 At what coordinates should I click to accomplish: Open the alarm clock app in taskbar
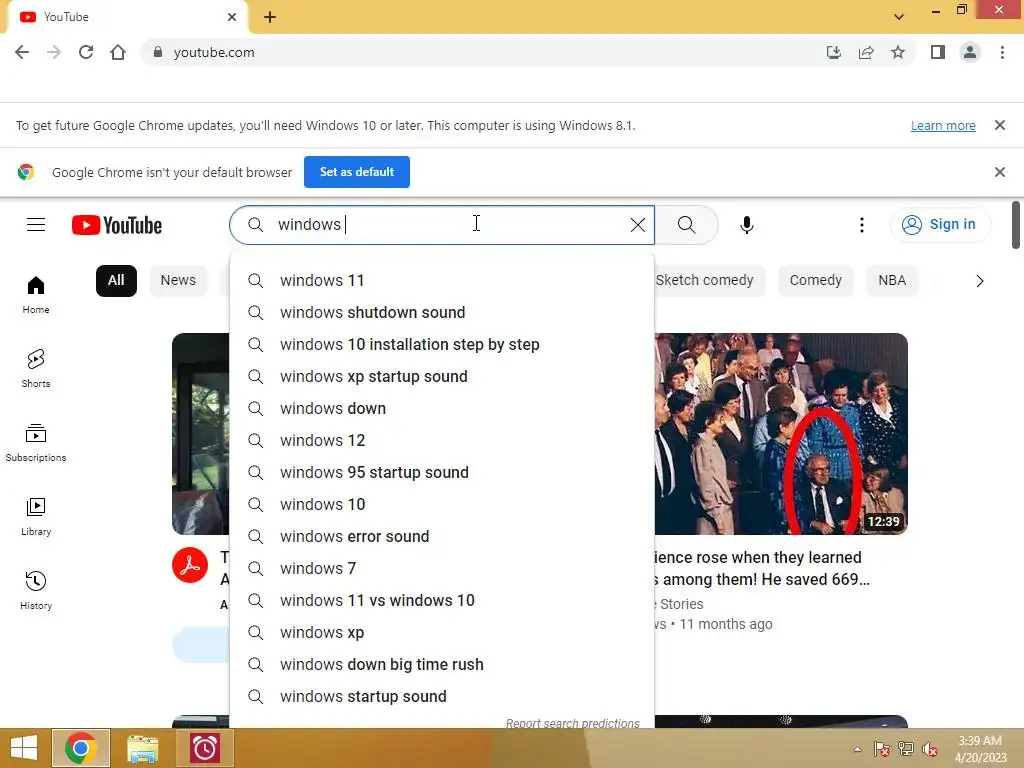click(204, 748)
